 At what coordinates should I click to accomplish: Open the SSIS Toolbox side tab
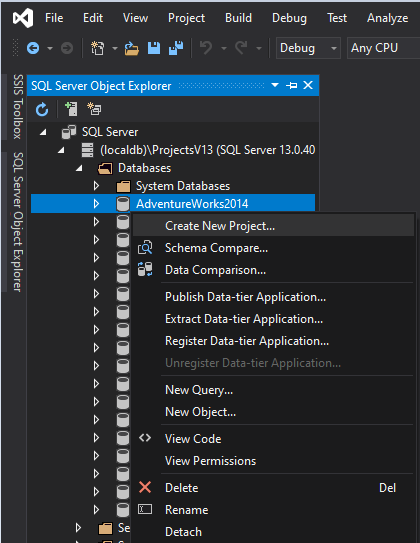click(18, 107)
